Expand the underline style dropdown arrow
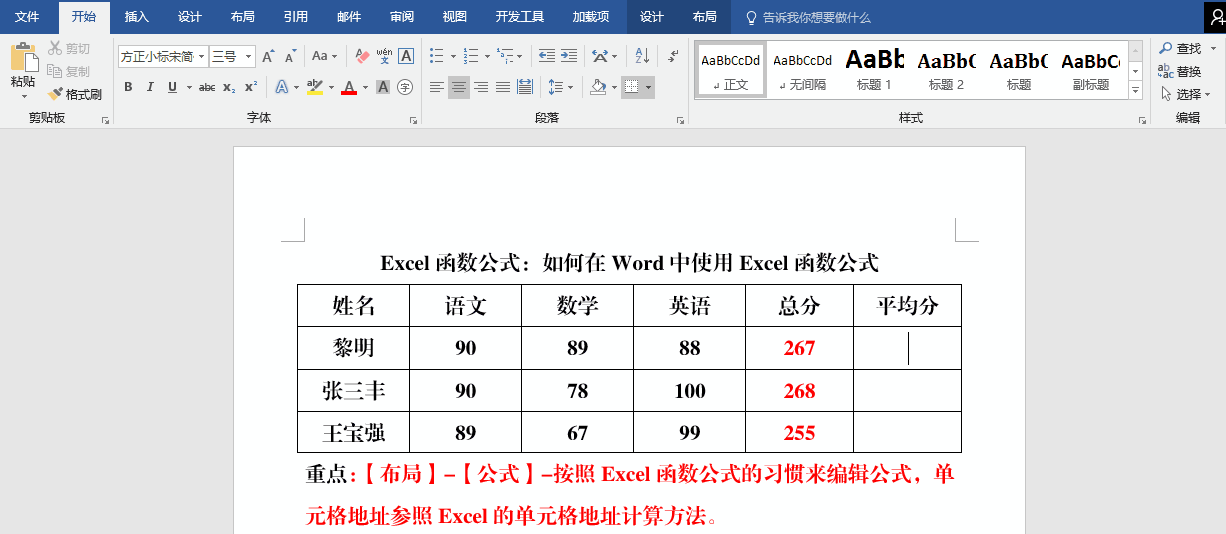This screenshot has height=534, width=1226. pos(188,88)
